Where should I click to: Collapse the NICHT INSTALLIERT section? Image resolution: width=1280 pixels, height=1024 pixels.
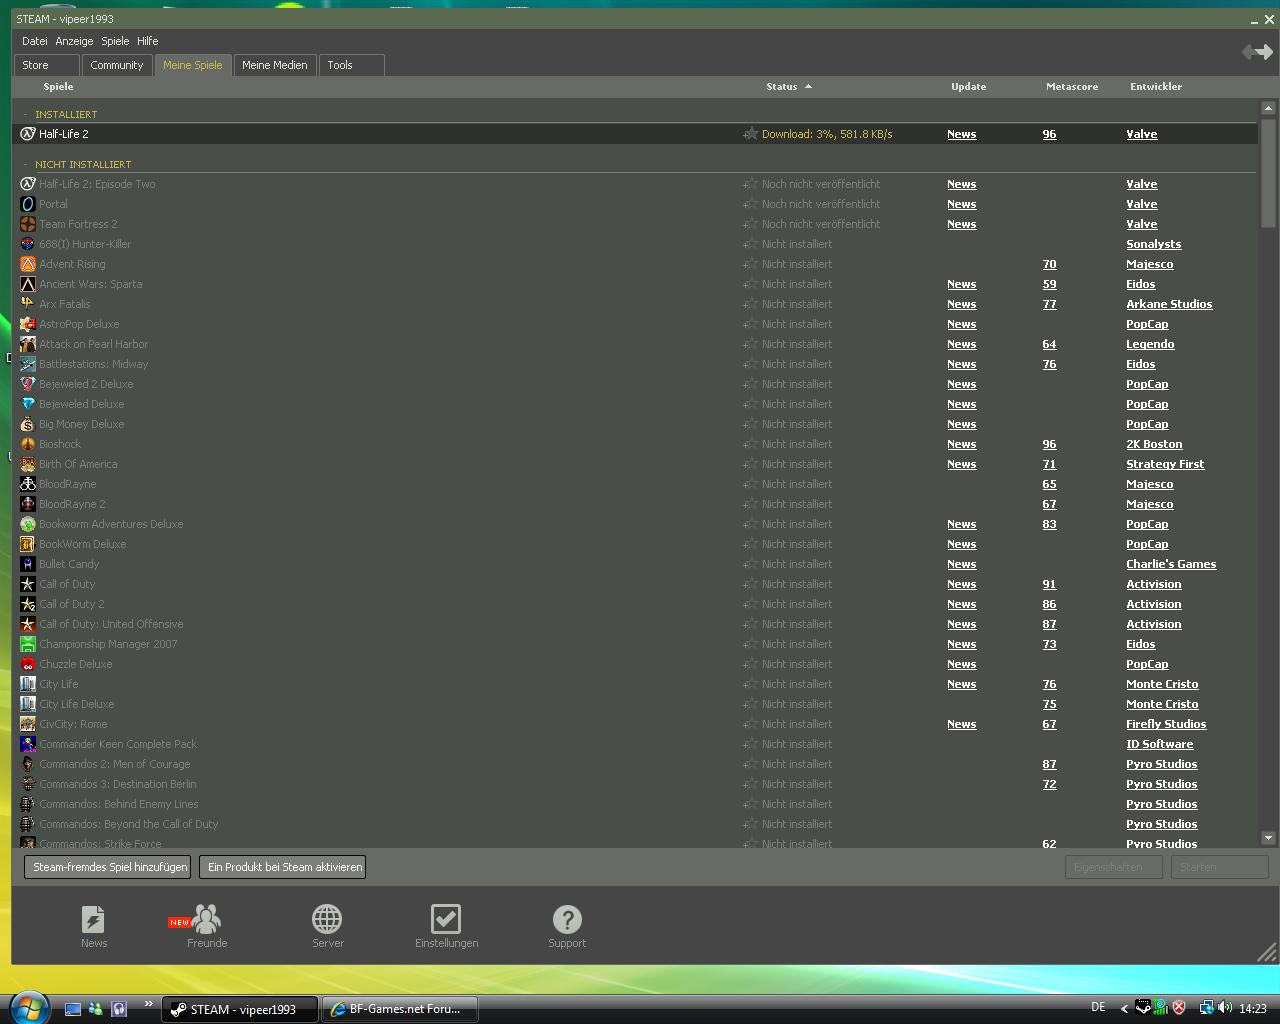pos(26,164)
